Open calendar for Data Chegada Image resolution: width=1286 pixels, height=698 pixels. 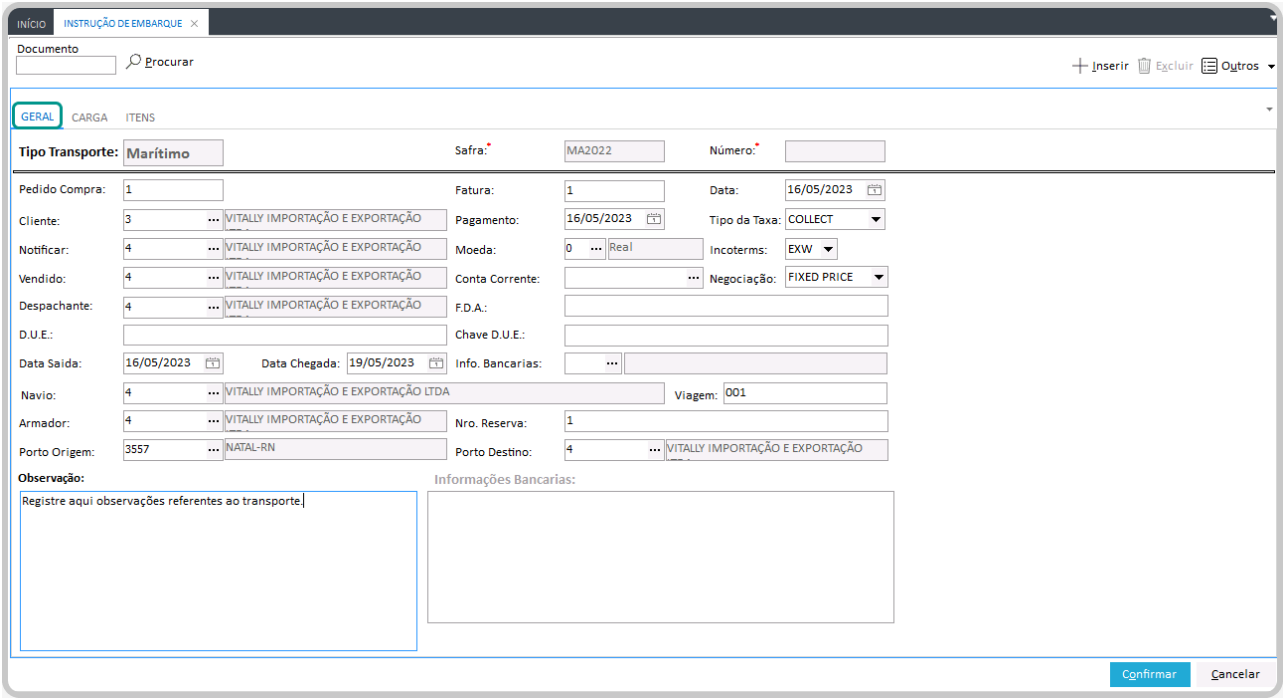pyautogui.click(x=436, y=363)
